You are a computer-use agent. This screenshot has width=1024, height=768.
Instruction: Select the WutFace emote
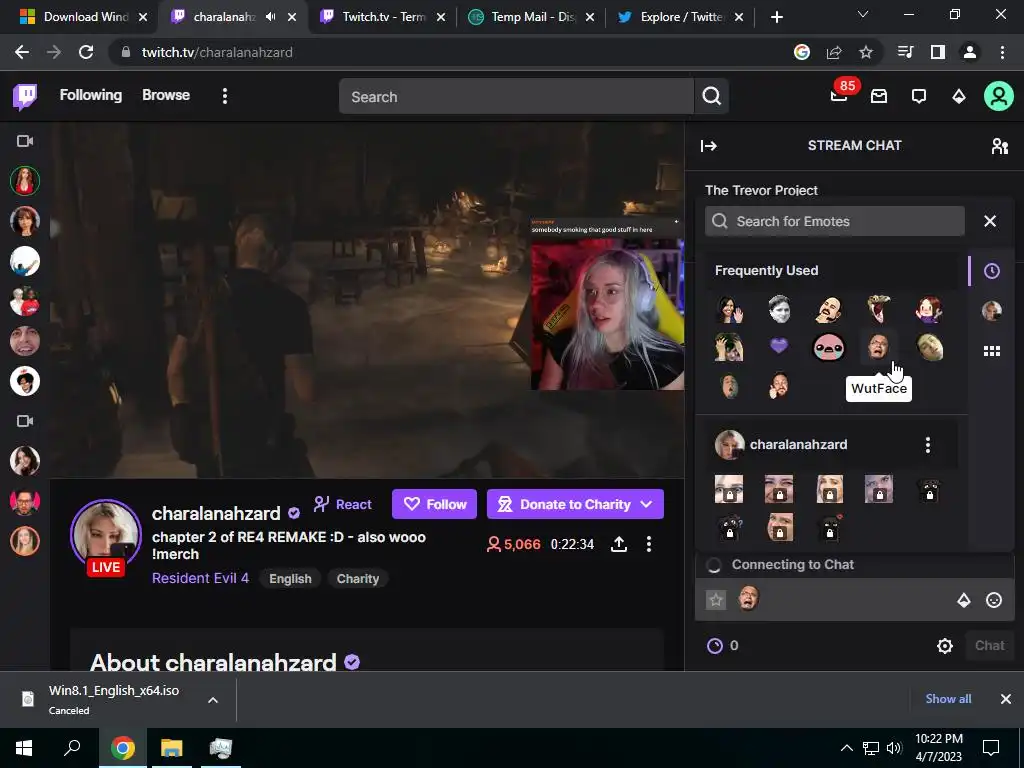[x=878, y=347]
